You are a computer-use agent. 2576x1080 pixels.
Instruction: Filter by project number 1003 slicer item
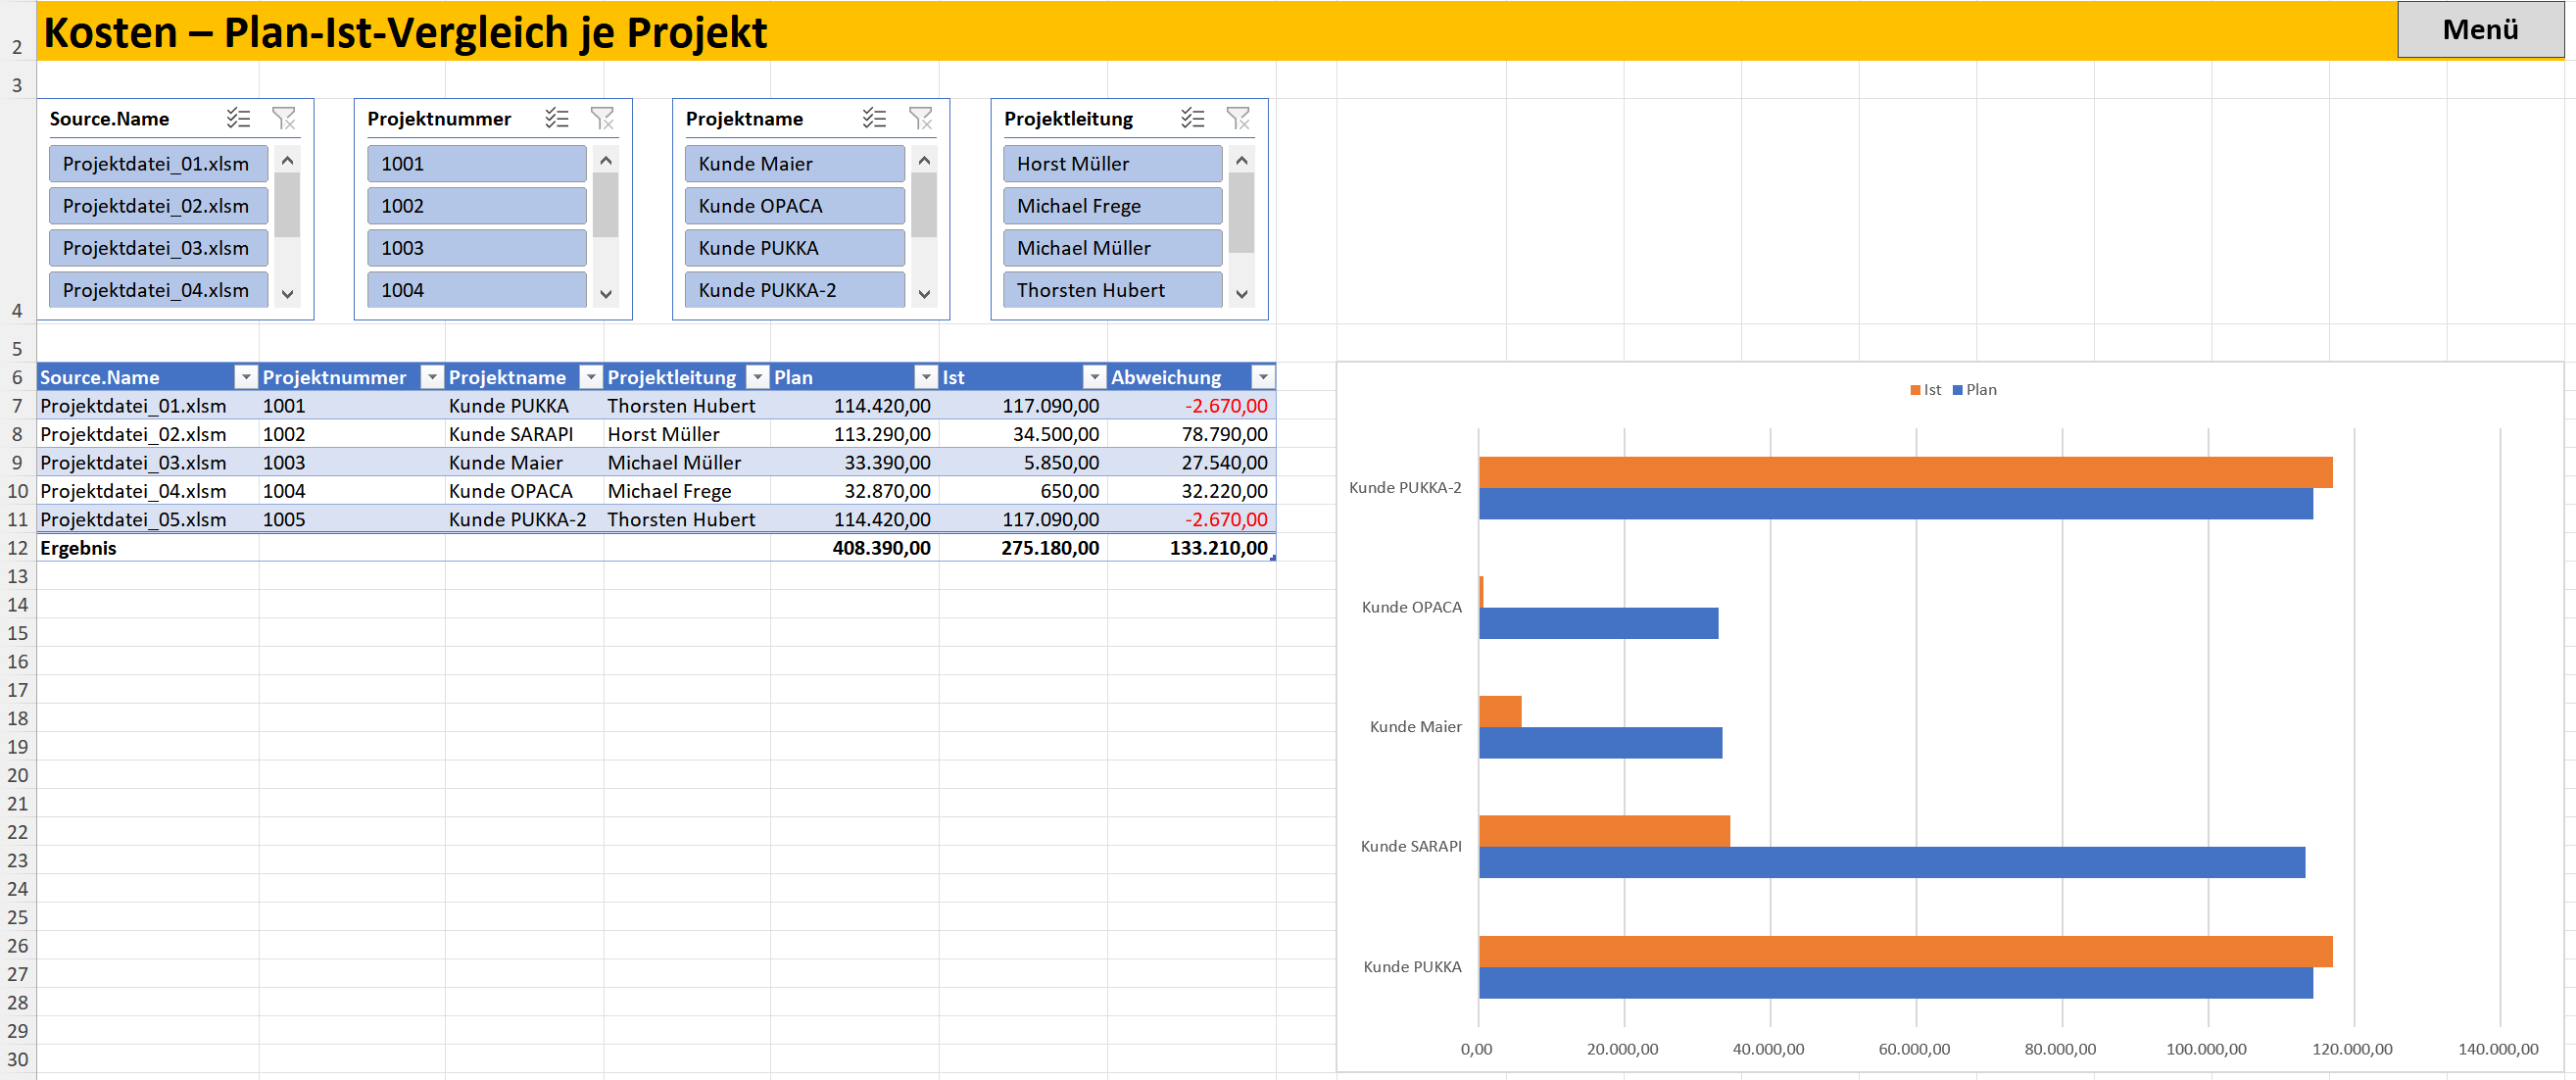click(476, 247)
